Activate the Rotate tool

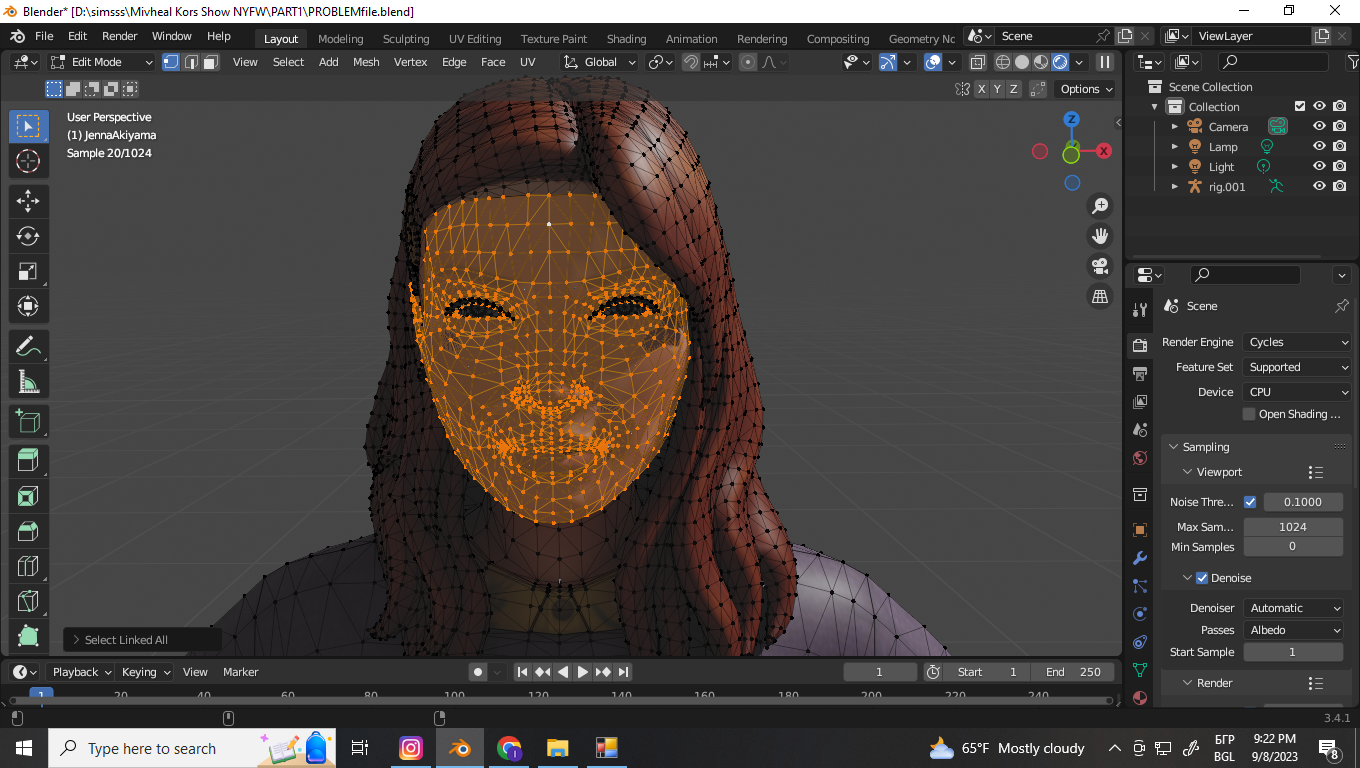pos(28,236)
